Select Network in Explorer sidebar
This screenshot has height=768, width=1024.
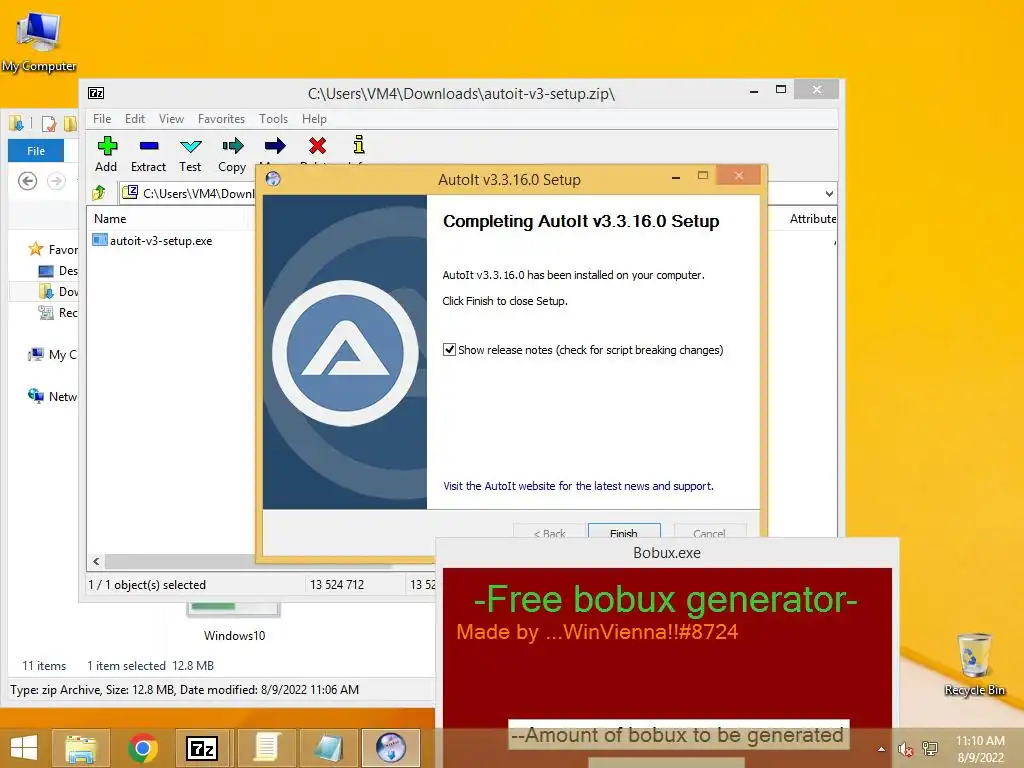(x=53, y=396)
